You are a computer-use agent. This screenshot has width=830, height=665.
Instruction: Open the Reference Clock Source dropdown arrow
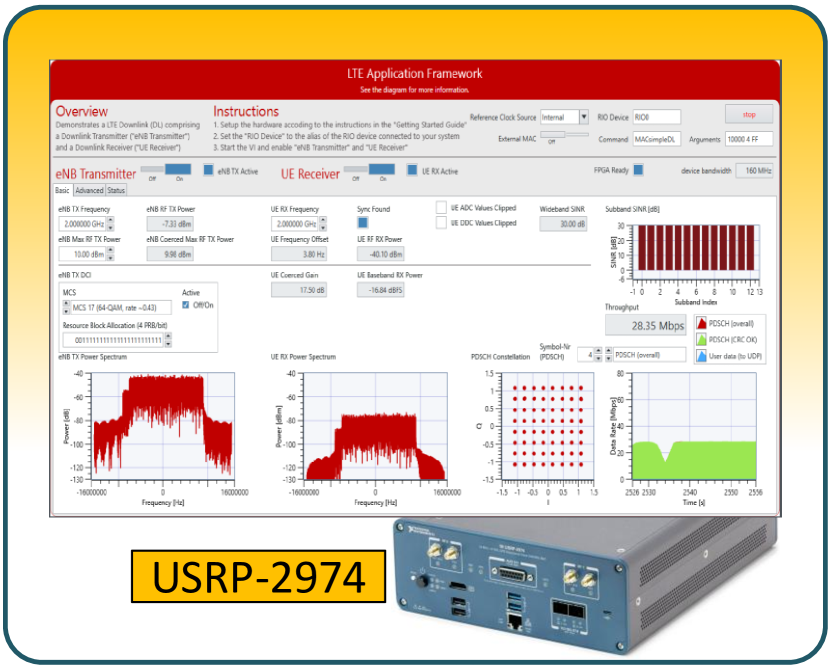click(583, 117)
